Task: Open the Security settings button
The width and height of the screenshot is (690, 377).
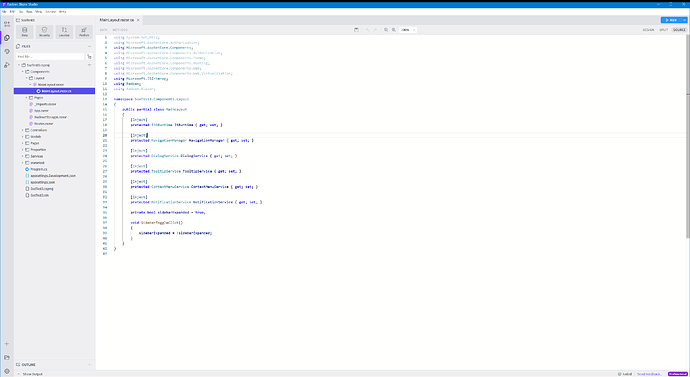Action: pyautogui.click(x=44, y=32)
